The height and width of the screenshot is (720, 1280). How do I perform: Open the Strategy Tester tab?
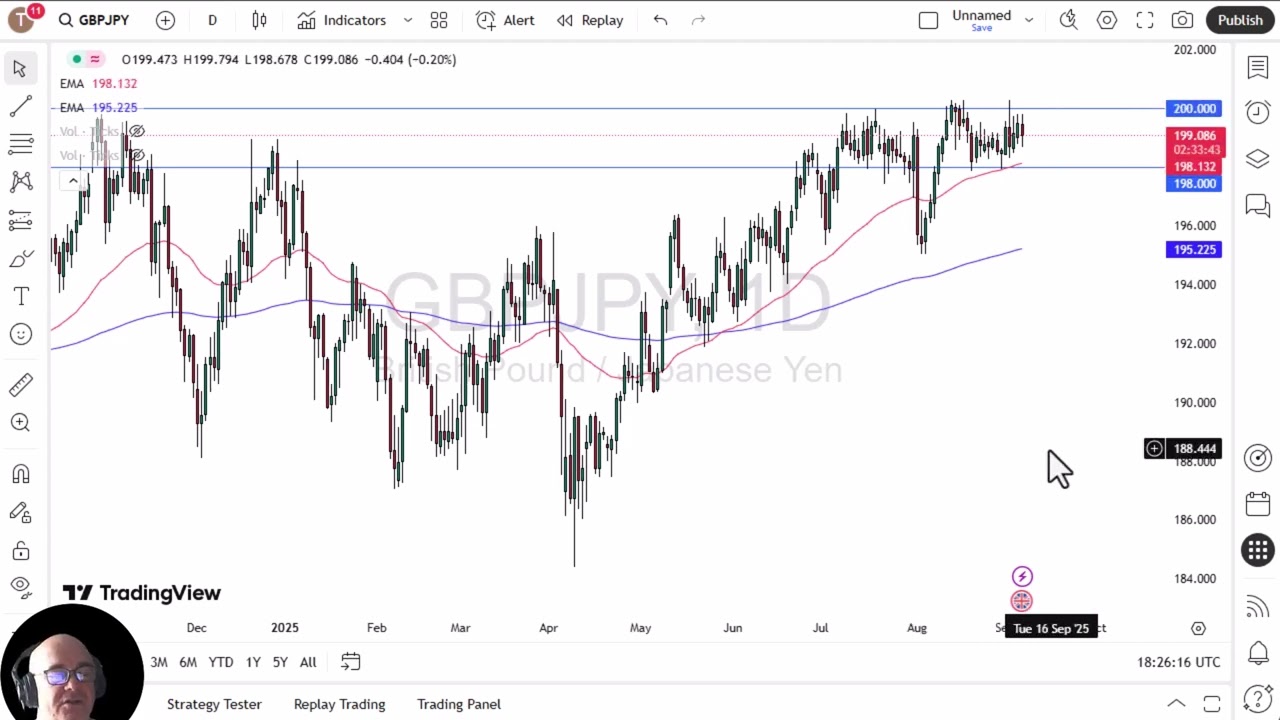[214, 704]
